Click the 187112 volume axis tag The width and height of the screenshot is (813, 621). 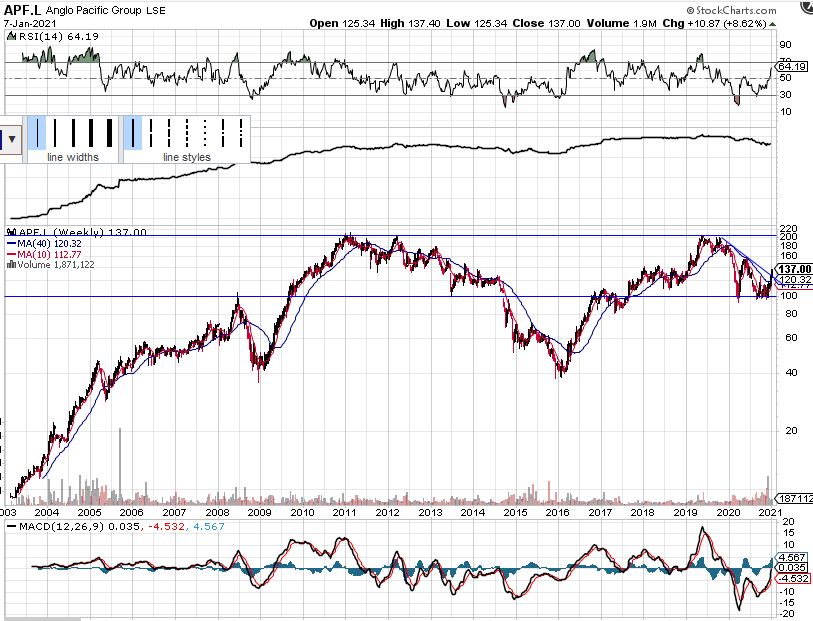click(794, 499)
